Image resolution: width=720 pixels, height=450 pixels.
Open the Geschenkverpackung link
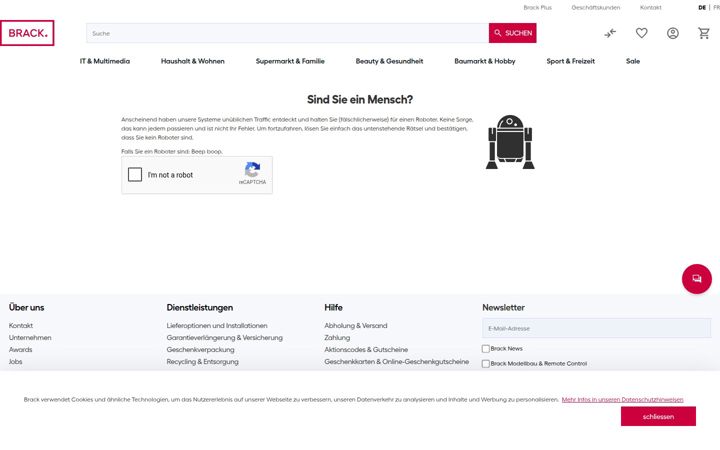(200, 349)
